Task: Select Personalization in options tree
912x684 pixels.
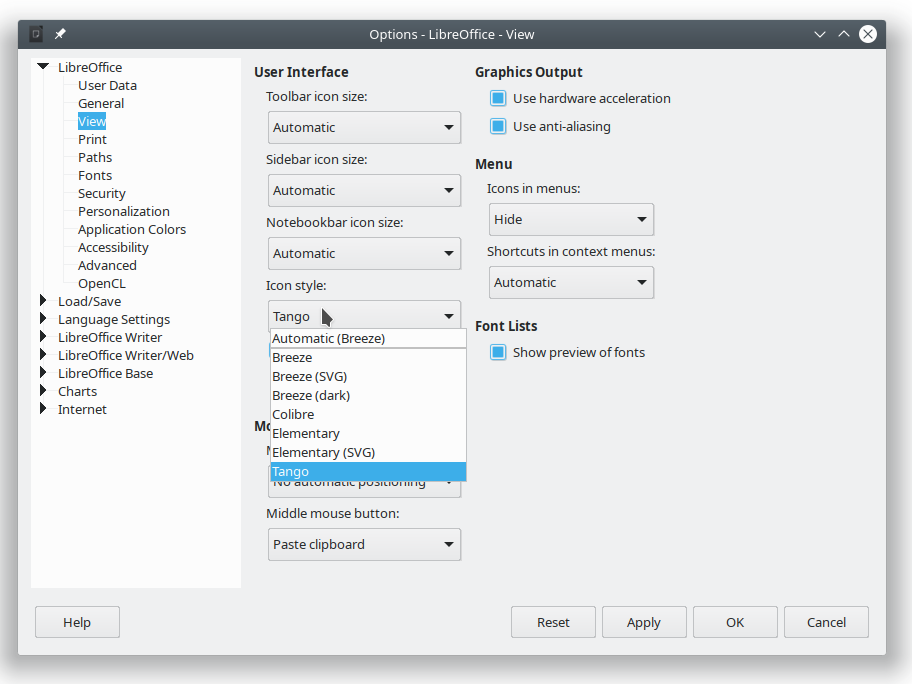Action: (124, 212)
